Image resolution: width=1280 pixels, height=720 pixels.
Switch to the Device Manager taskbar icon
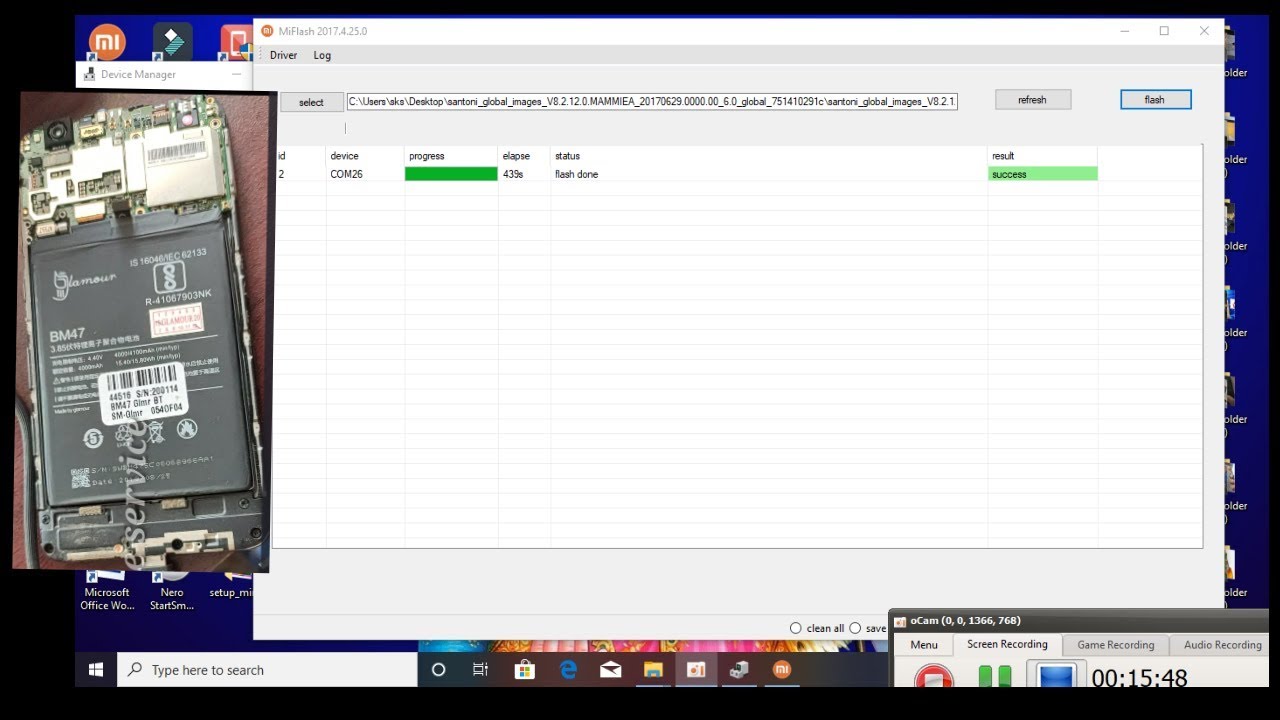[739, 670]
